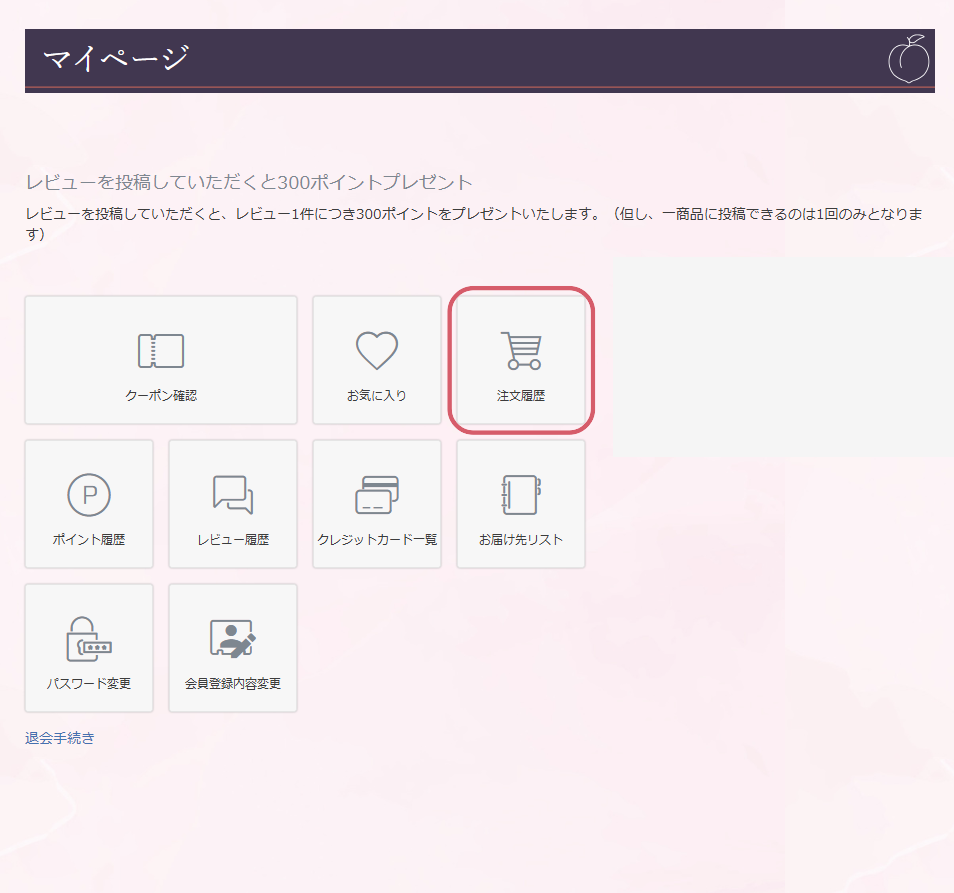Open the クレジットカード一覧 card list tile

tap(376, 503)
